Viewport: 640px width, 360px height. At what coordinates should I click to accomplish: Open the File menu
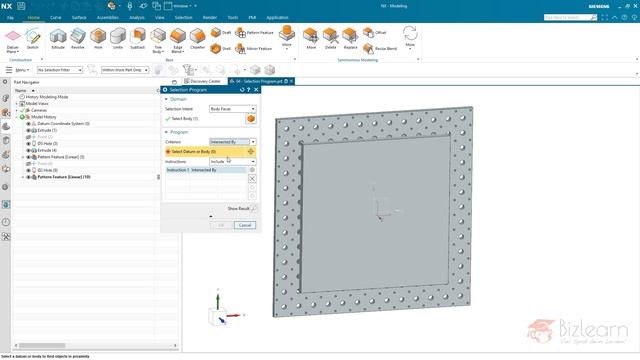(x=11, y=18)
